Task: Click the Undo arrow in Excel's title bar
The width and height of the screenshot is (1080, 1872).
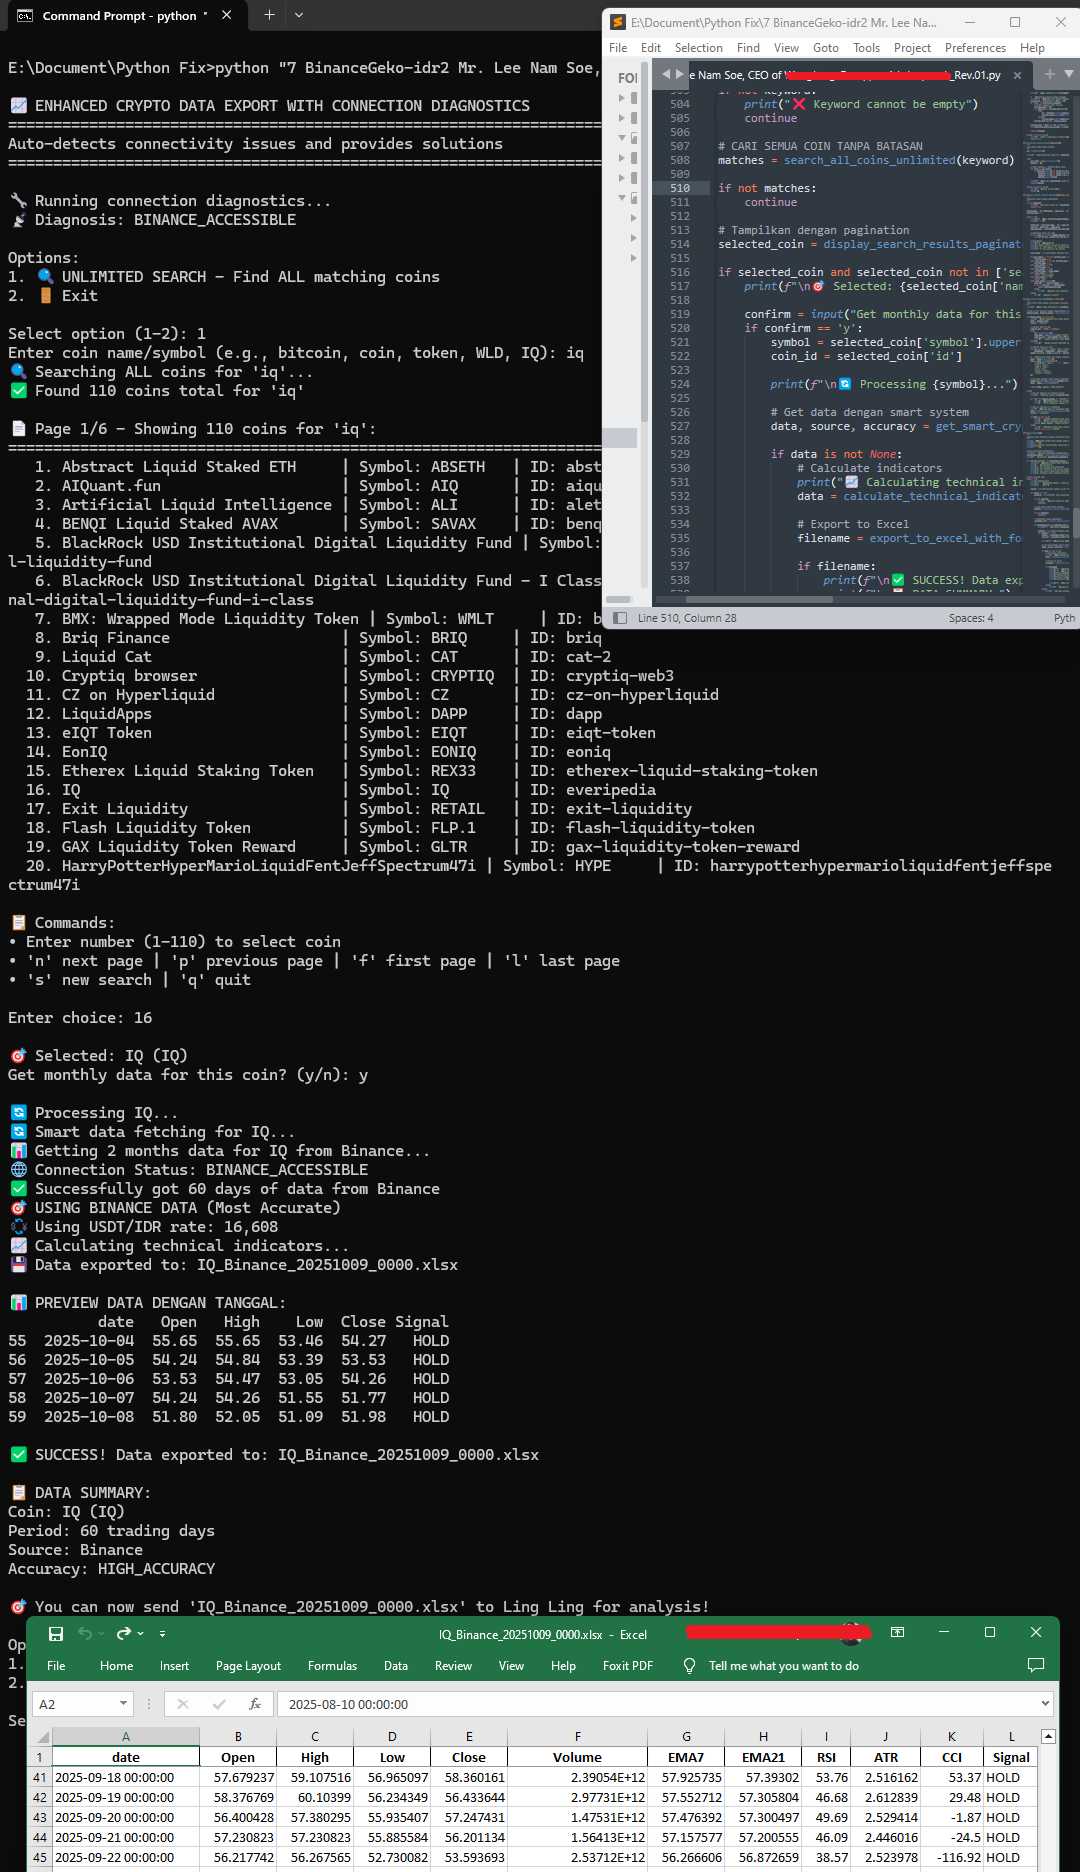Action: (x=85, y=1633)
